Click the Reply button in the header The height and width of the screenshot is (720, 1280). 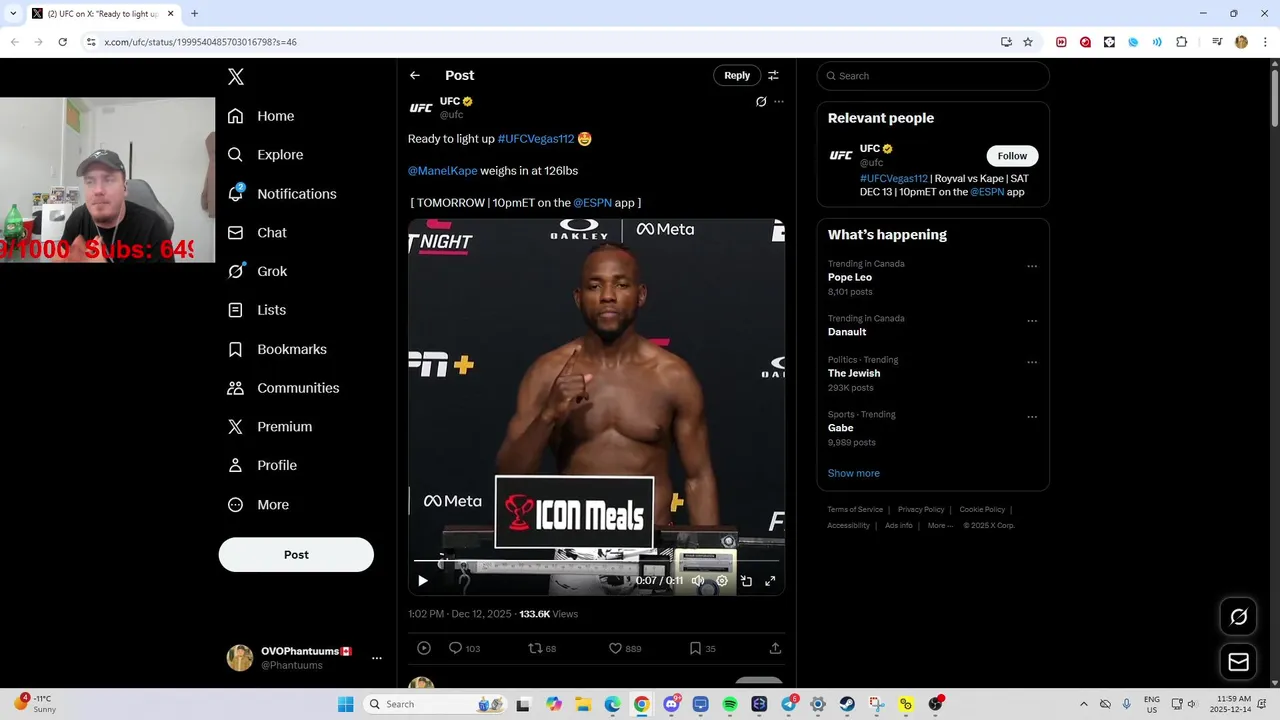coord(737,76)
